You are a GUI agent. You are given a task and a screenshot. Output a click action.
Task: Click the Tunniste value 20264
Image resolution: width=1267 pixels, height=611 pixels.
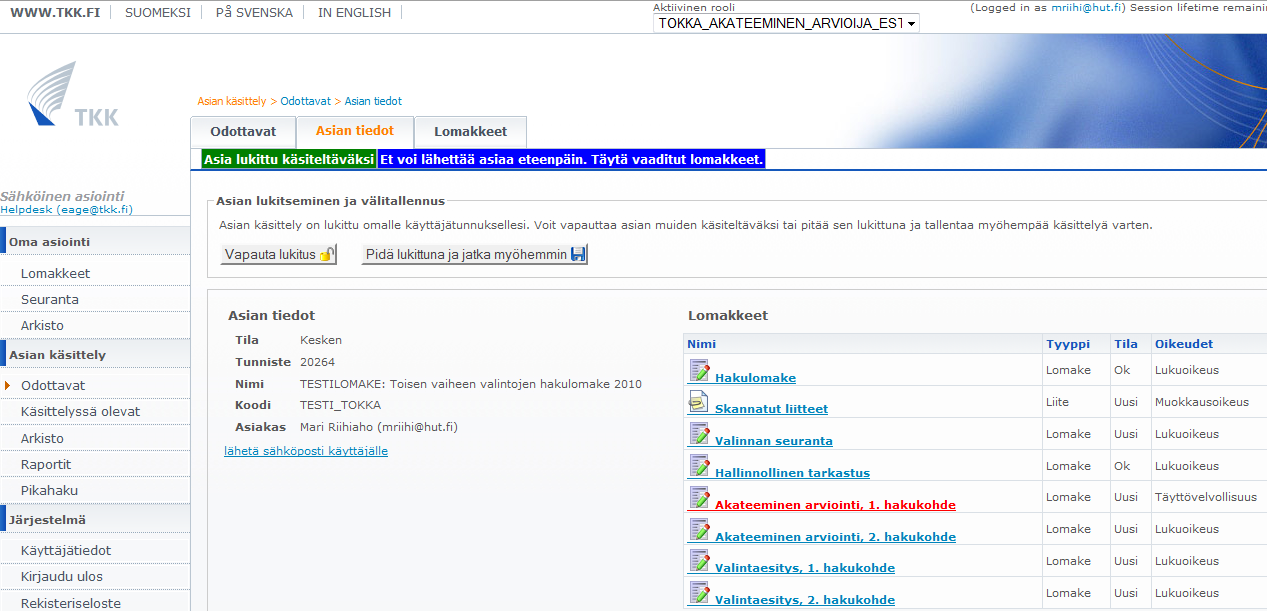(317, 362)
